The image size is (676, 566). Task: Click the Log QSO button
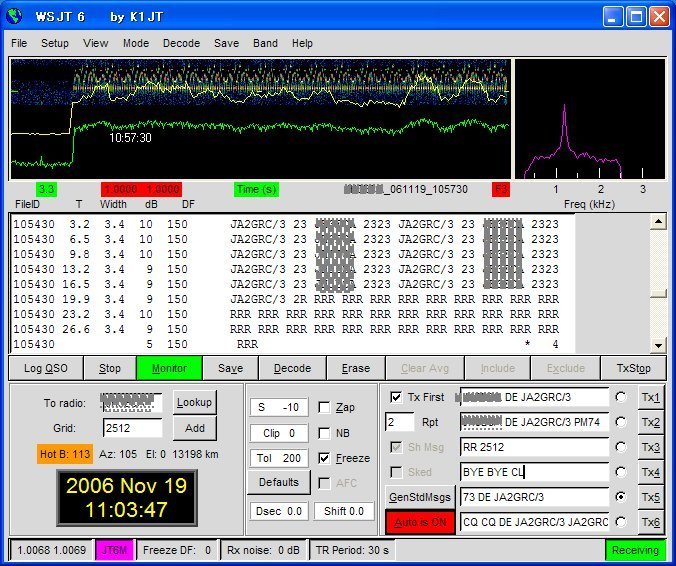[x=46, y=368]
